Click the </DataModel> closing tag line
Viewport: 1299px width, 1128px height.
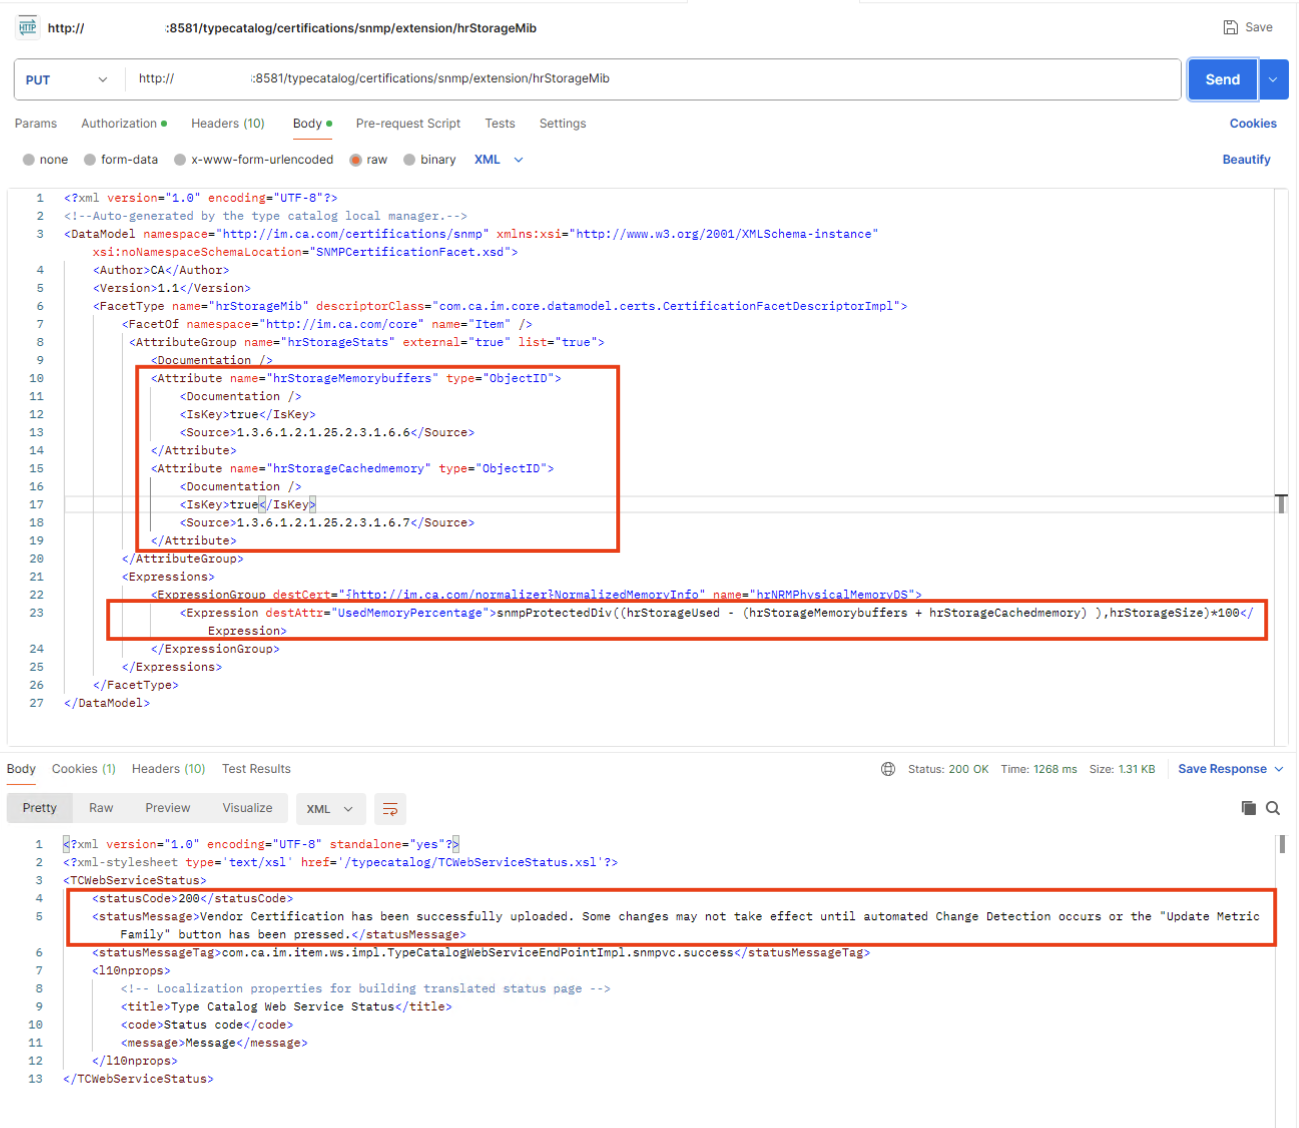coord(107,703)
